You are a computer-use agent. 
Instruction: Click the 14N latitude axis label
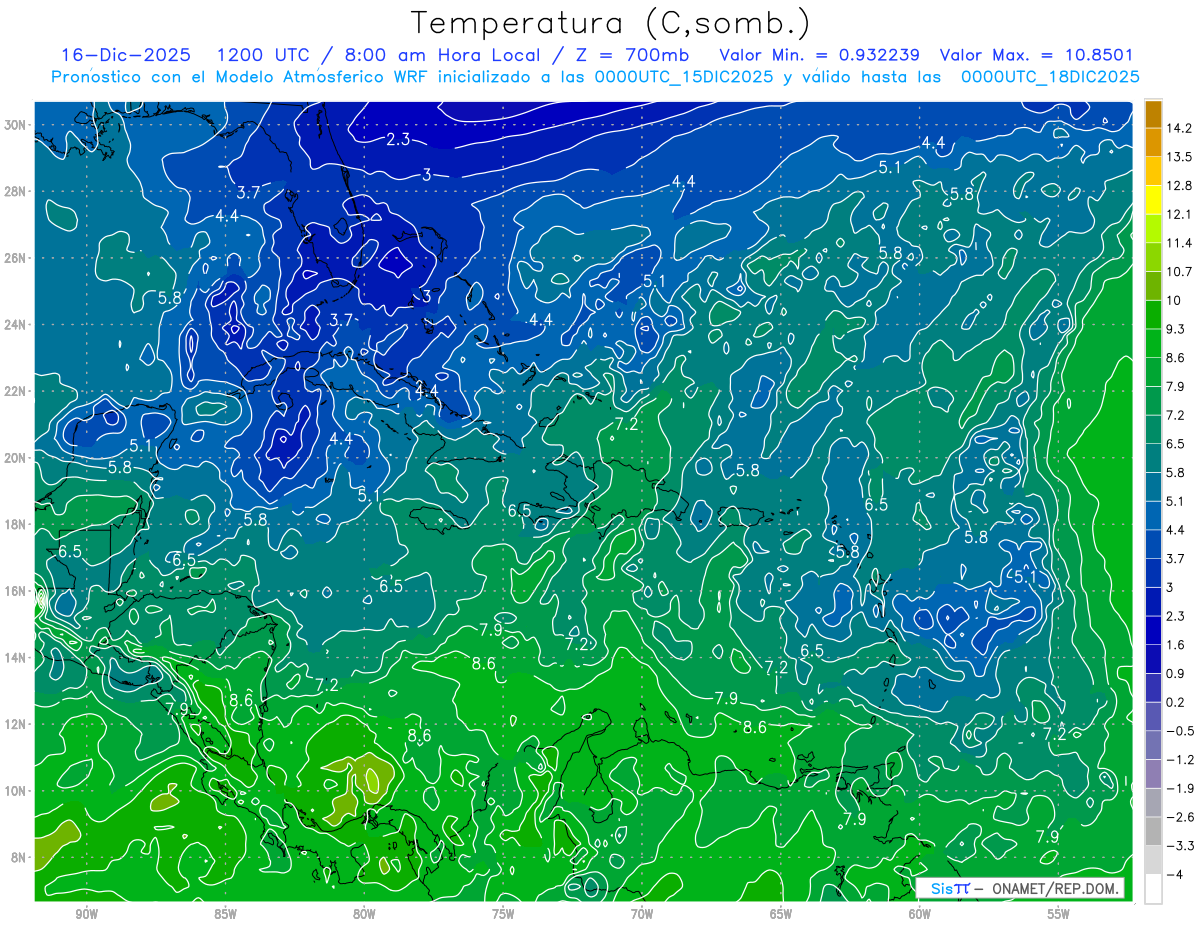click(16, 657)
